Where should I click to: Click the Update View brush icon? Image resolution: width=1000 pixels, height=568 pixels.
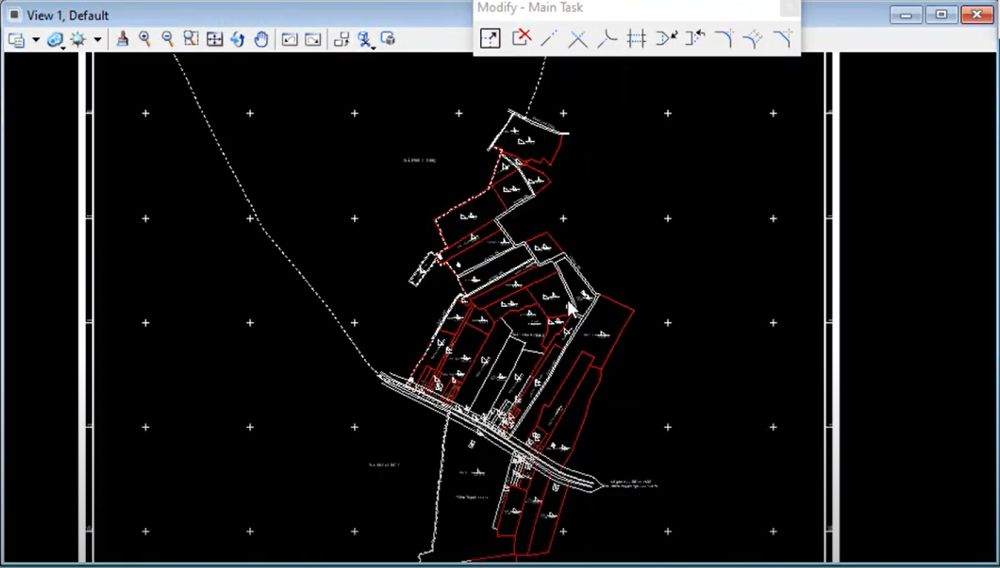pos(122,40)
